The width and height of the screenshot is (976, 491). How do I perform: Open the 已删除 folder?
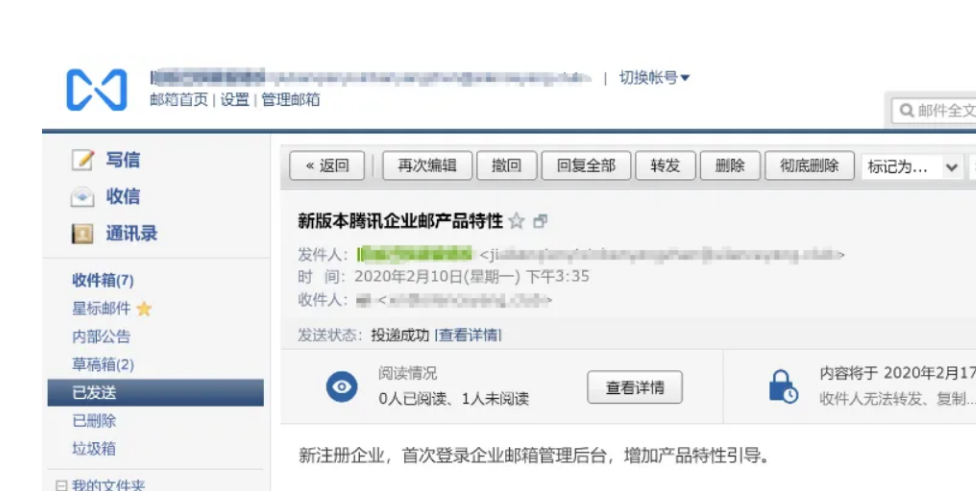(94, 421)
